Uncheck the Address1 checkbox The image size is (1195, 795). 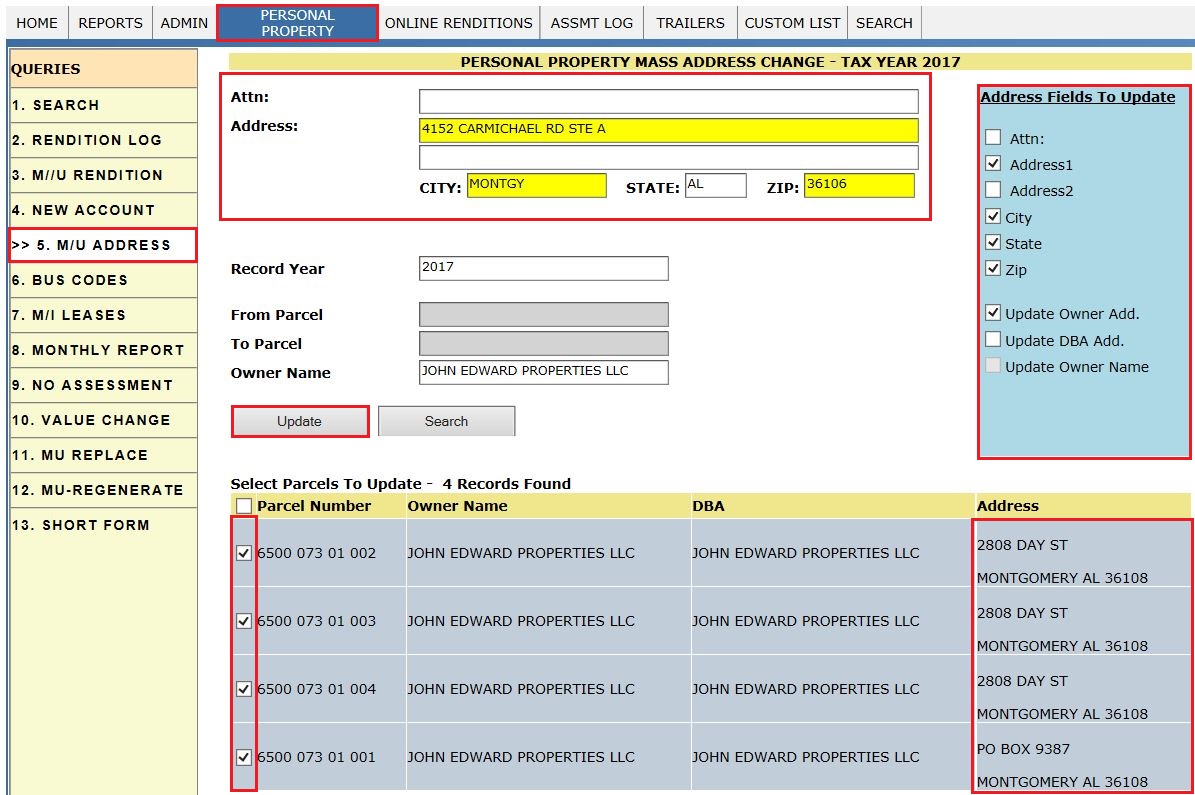point(993,163)
